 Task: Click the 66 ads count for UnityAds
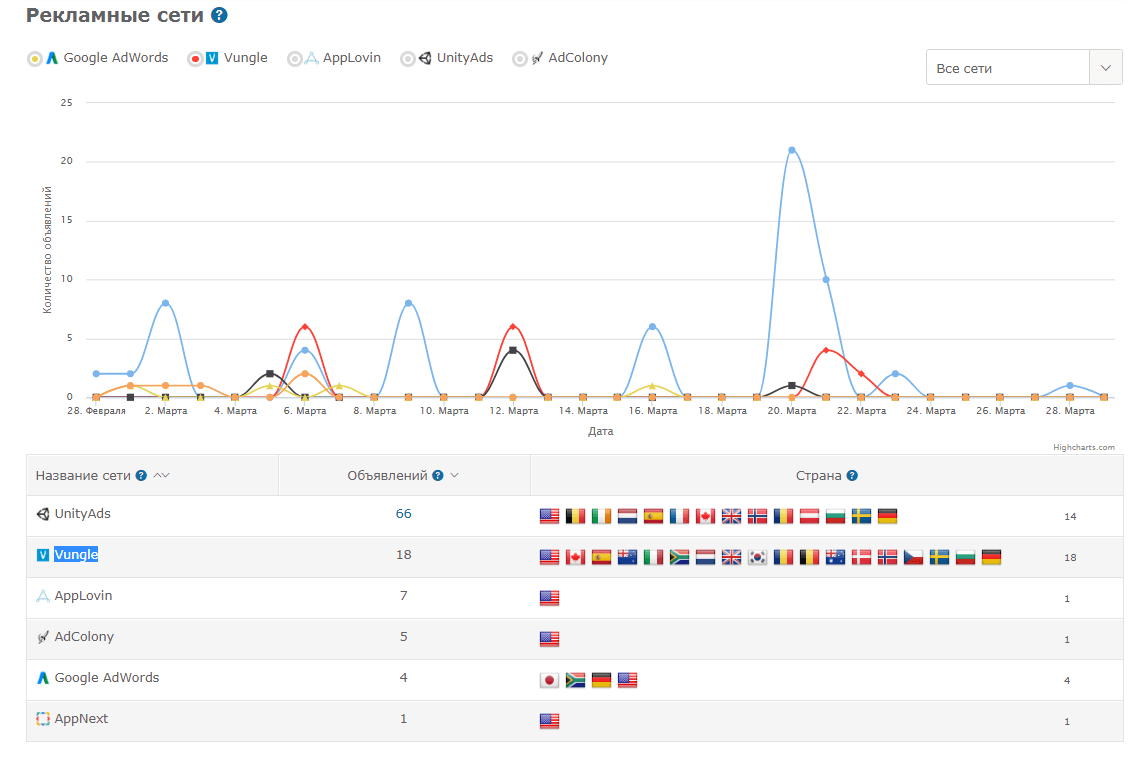tap(403, 514)
